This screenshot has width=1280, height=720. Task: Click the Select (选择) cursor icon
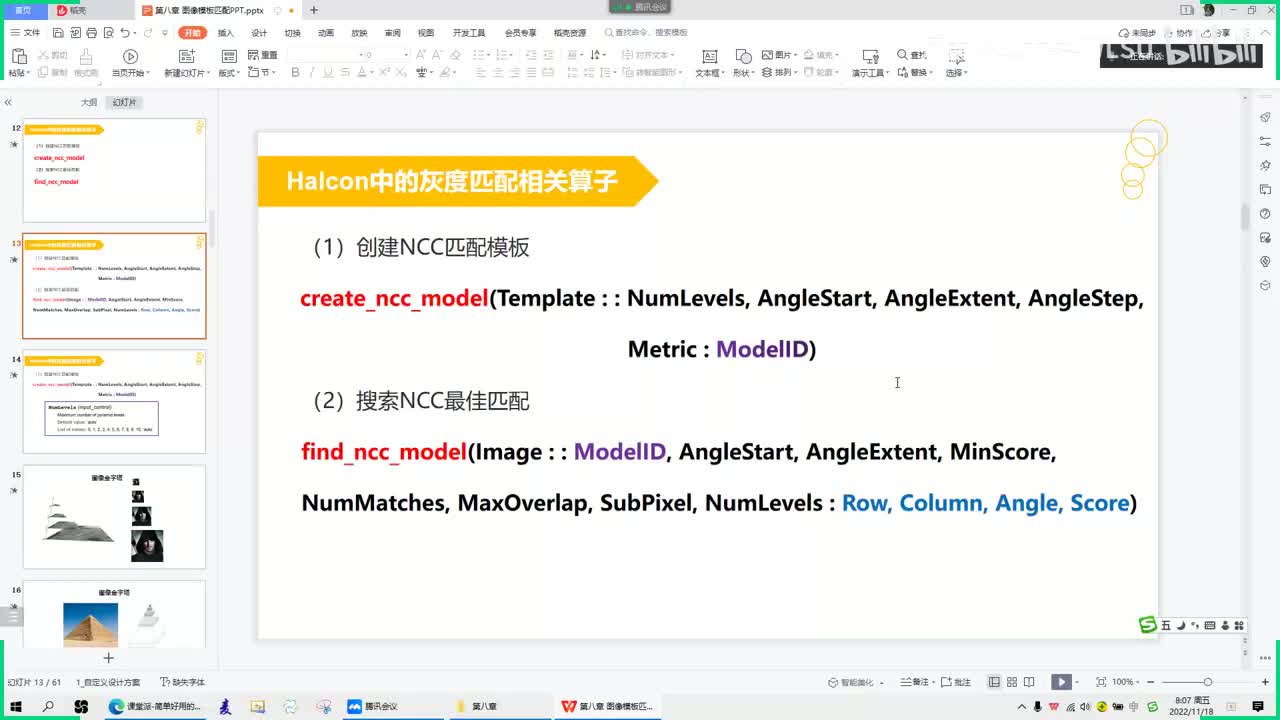click(955, 57)
